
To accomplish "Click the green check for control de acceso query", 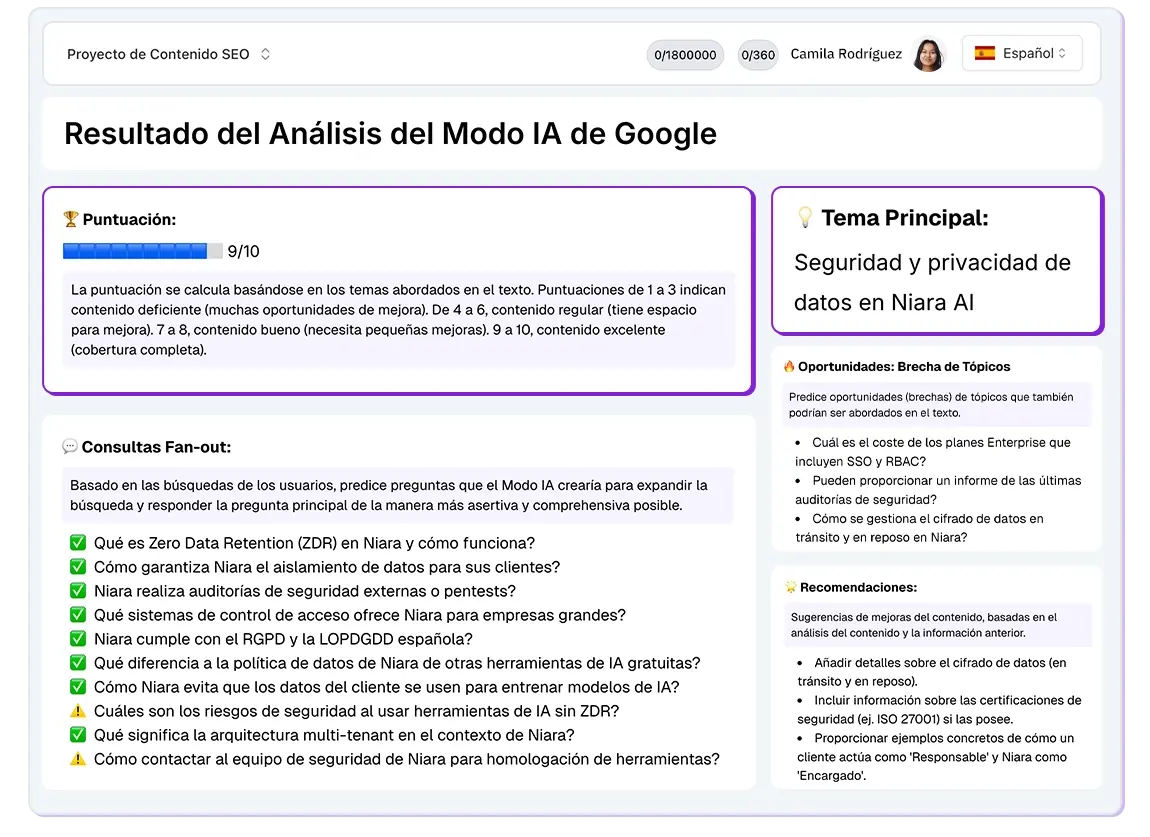I will coord(78,615).
